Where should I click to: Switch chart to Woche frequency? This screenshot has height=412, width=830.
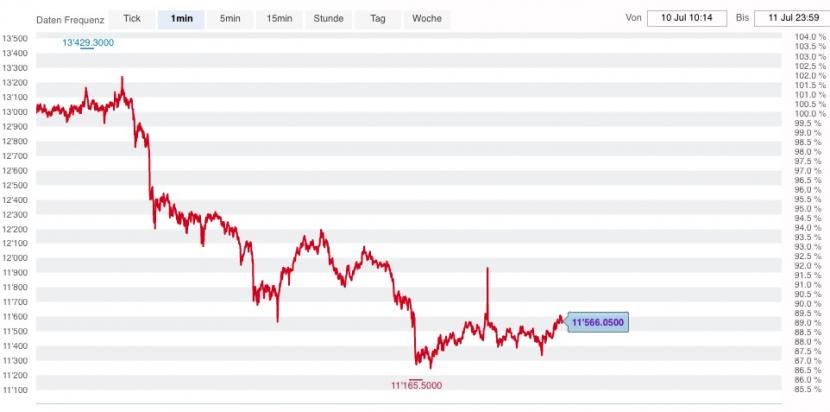coord(427,19)
